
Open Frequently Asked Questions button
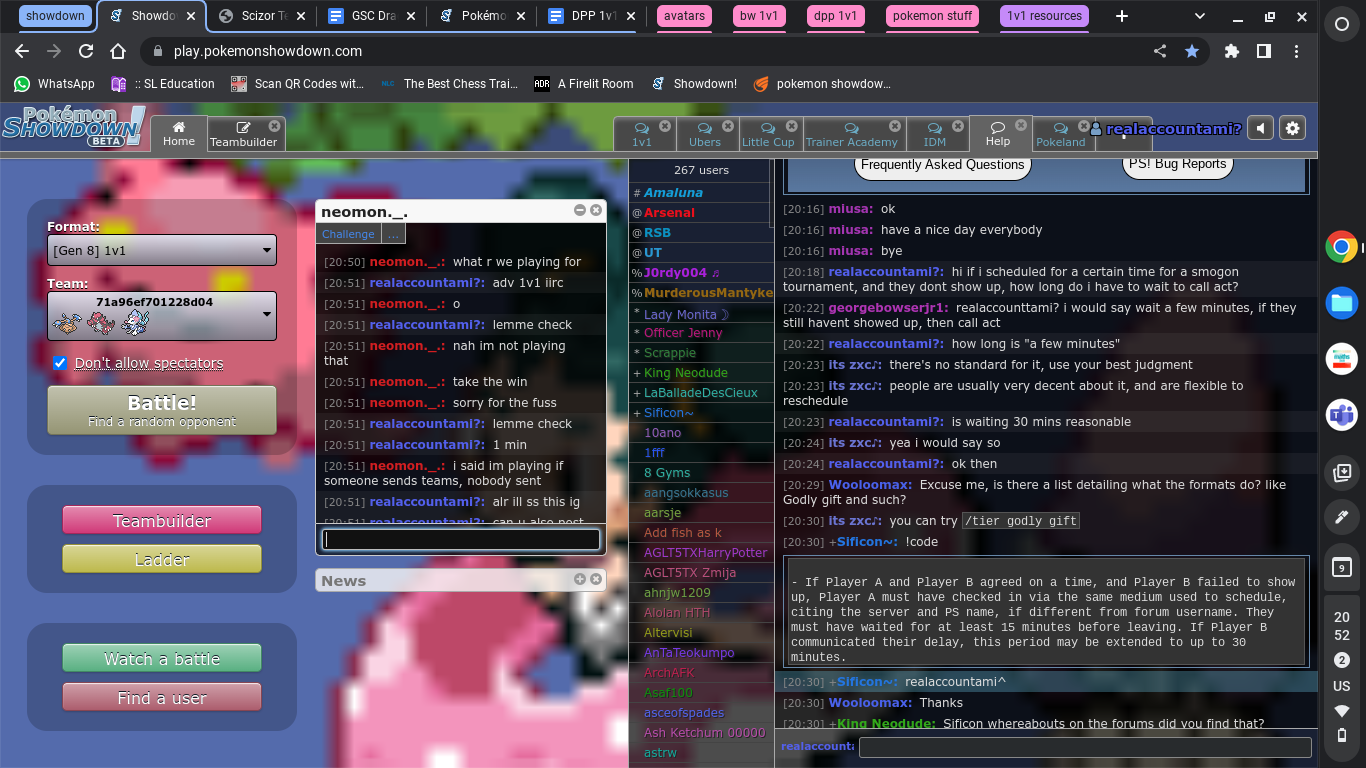coord(942,165)
